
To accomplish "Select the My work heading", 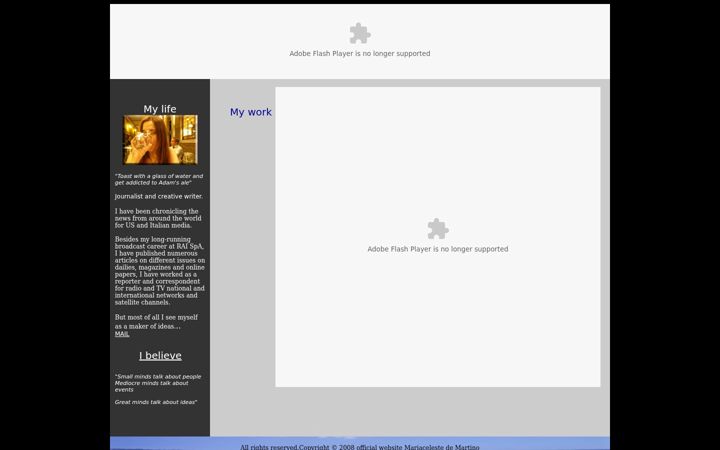I will coord(251,112).
